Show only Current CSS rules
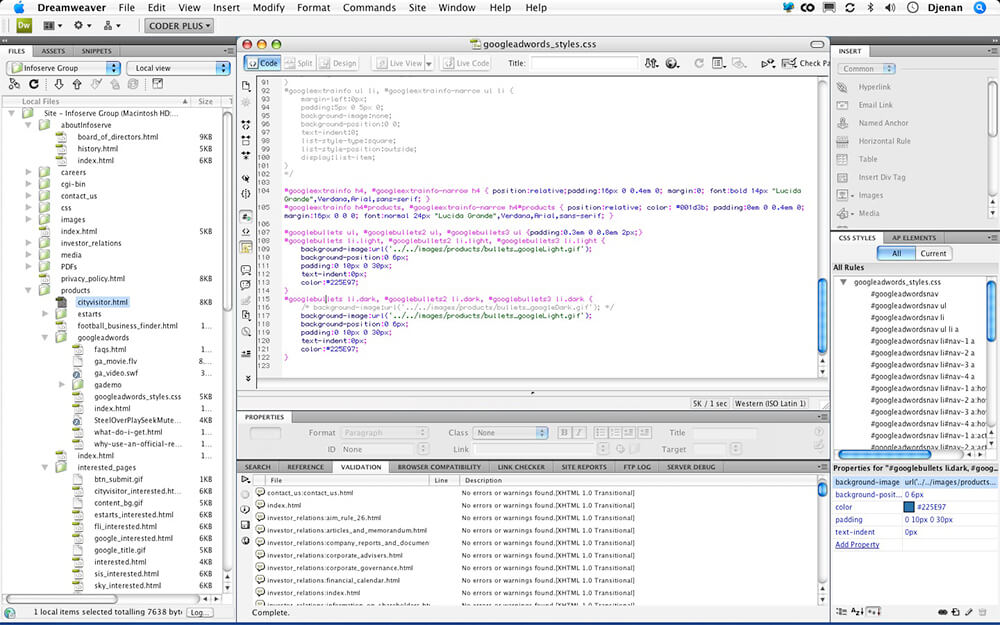1000x625 pixels. 933,254
